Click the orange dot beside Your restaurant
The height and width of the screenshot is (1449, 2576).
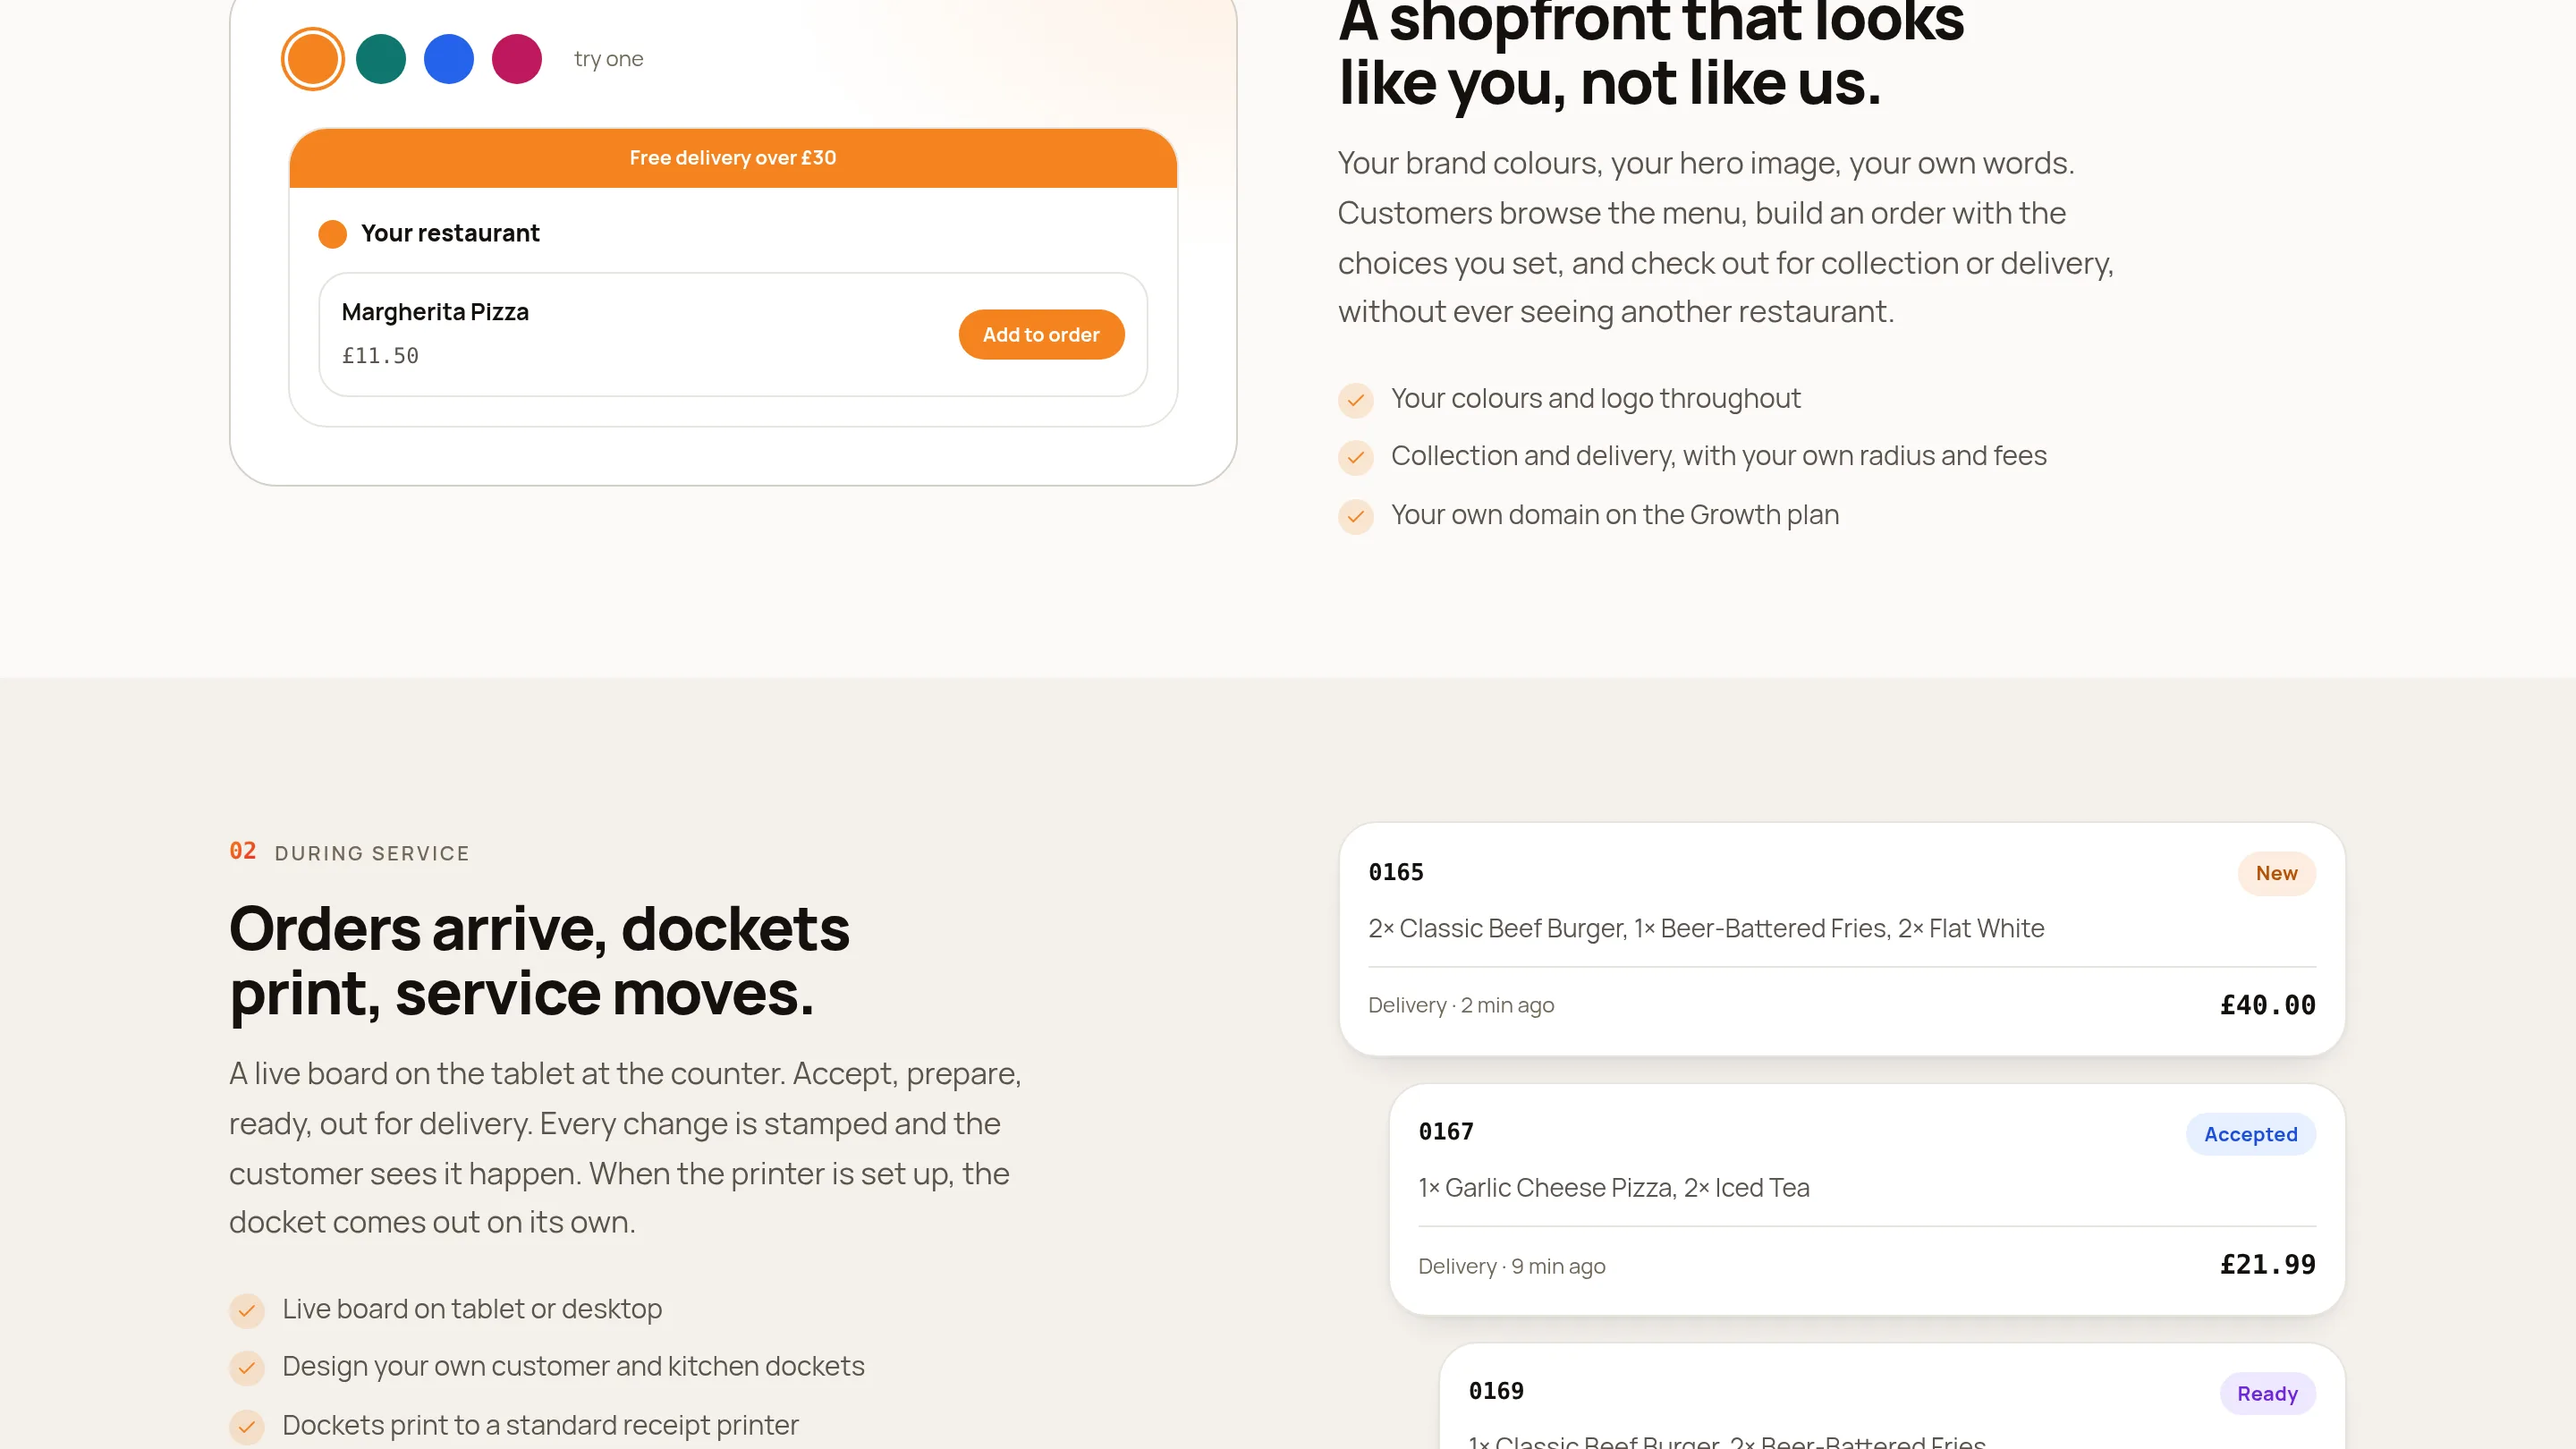[333, 234]
